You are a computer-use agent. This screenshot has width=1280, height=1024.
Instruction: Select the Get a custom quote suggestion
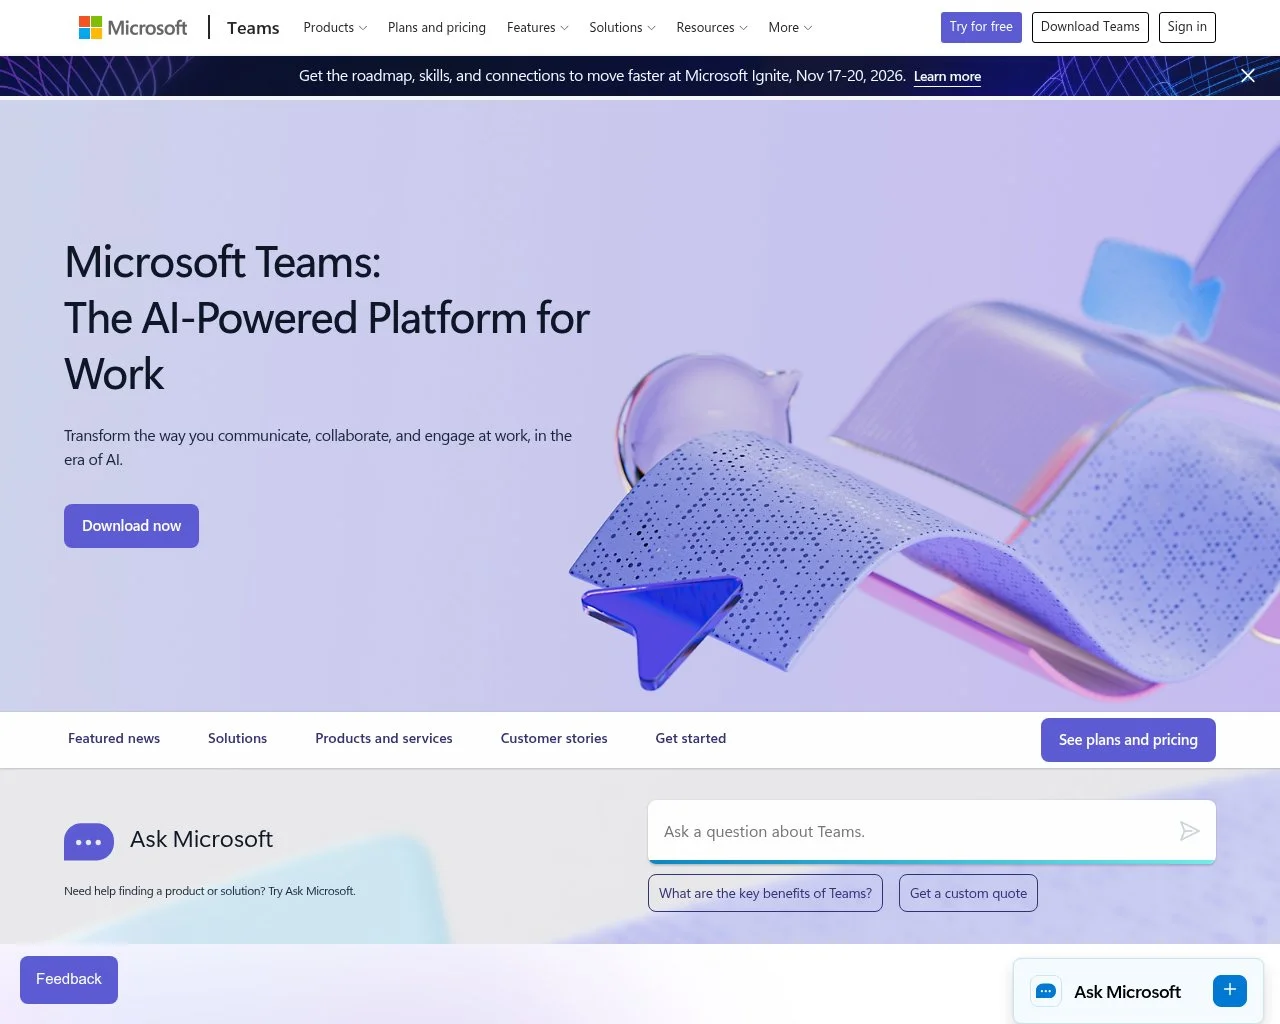(x=968, y=893)
